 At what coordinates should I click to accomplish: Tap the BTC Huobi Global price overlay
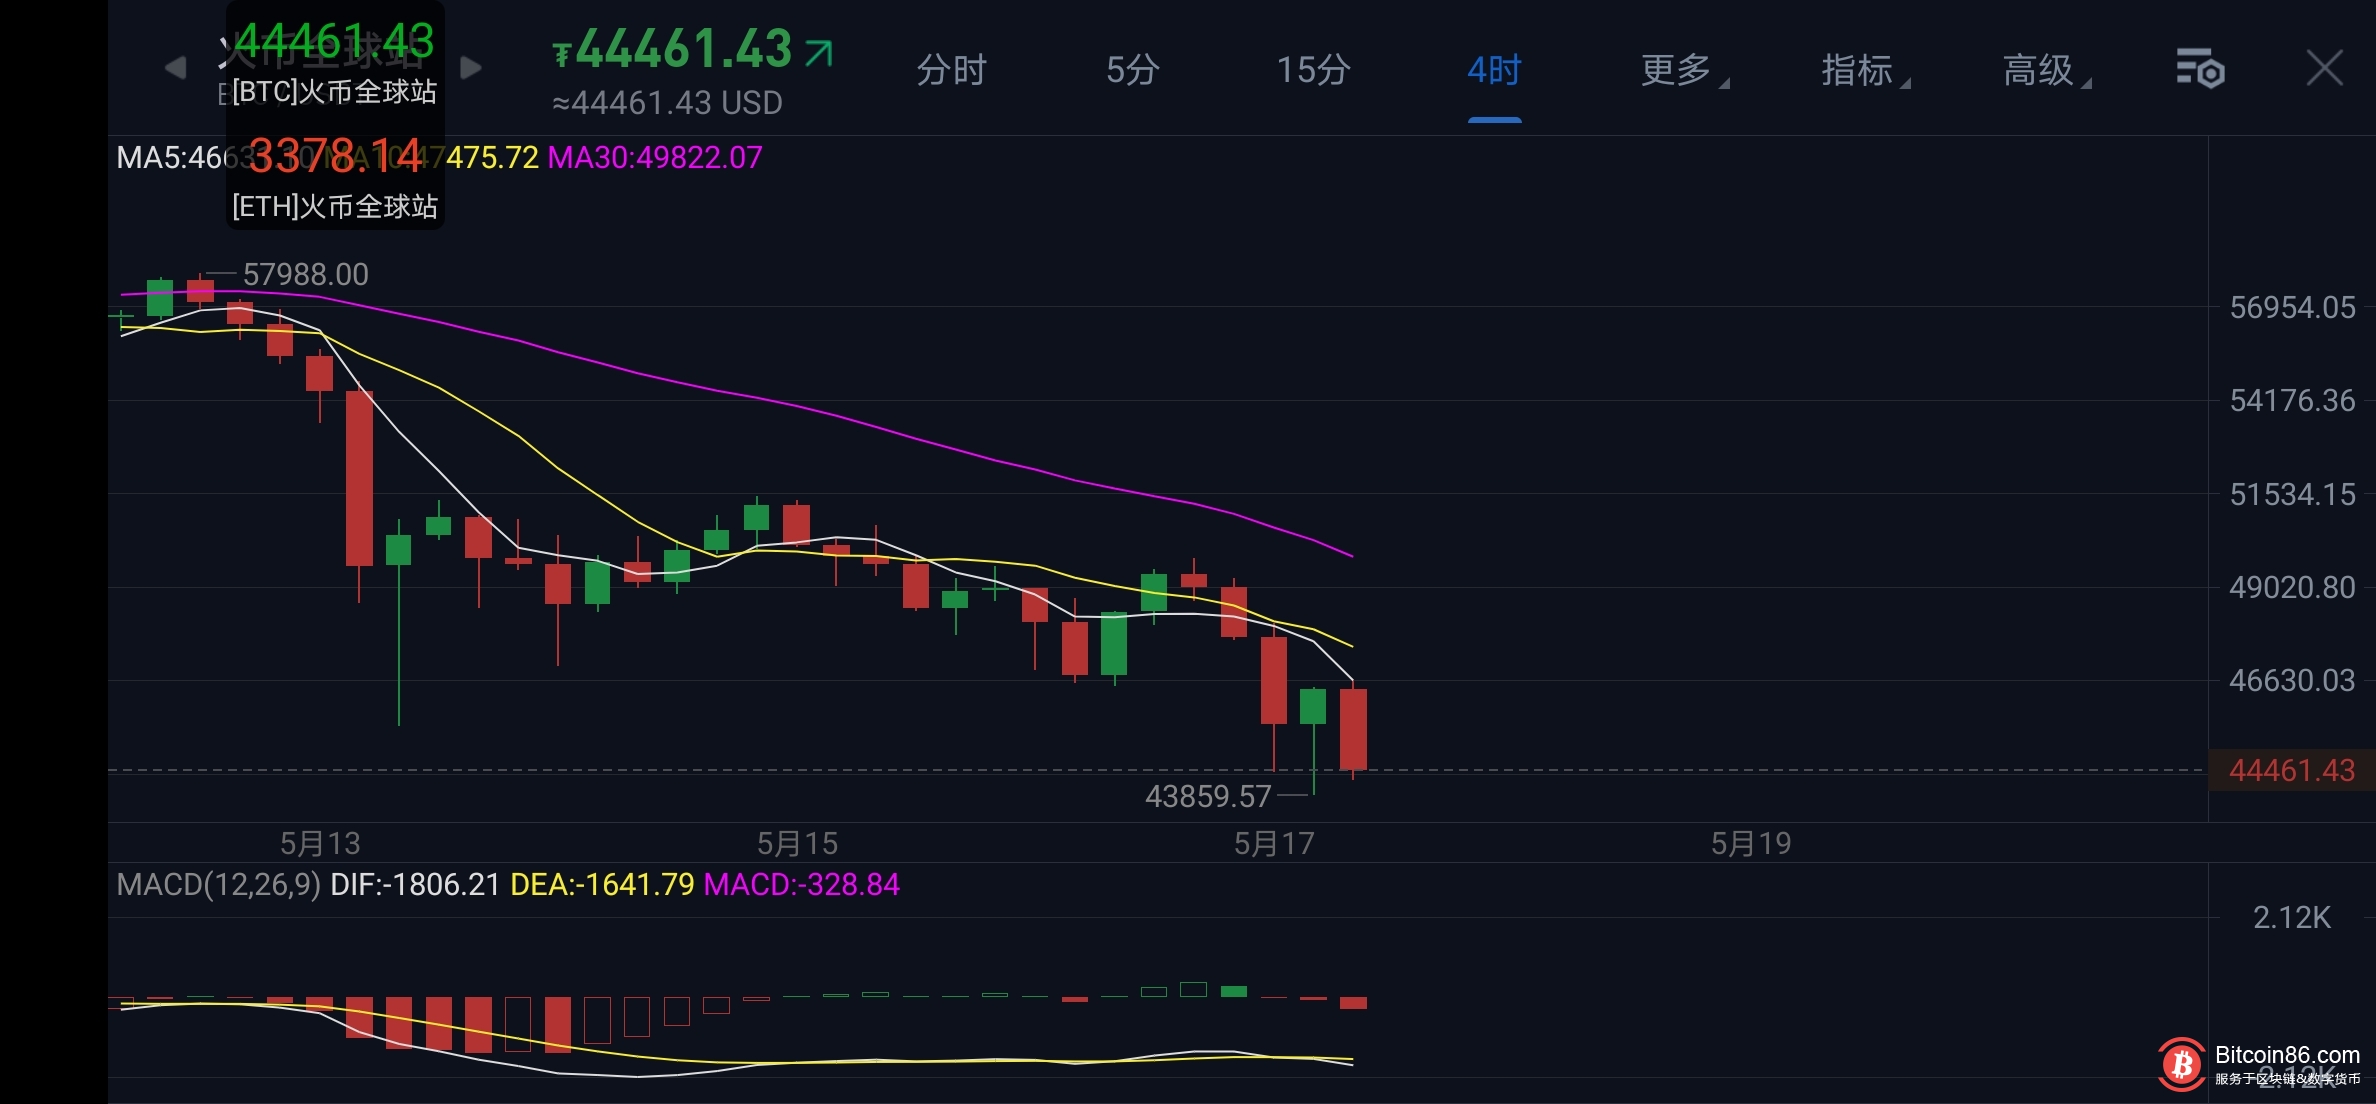[335, 60]
